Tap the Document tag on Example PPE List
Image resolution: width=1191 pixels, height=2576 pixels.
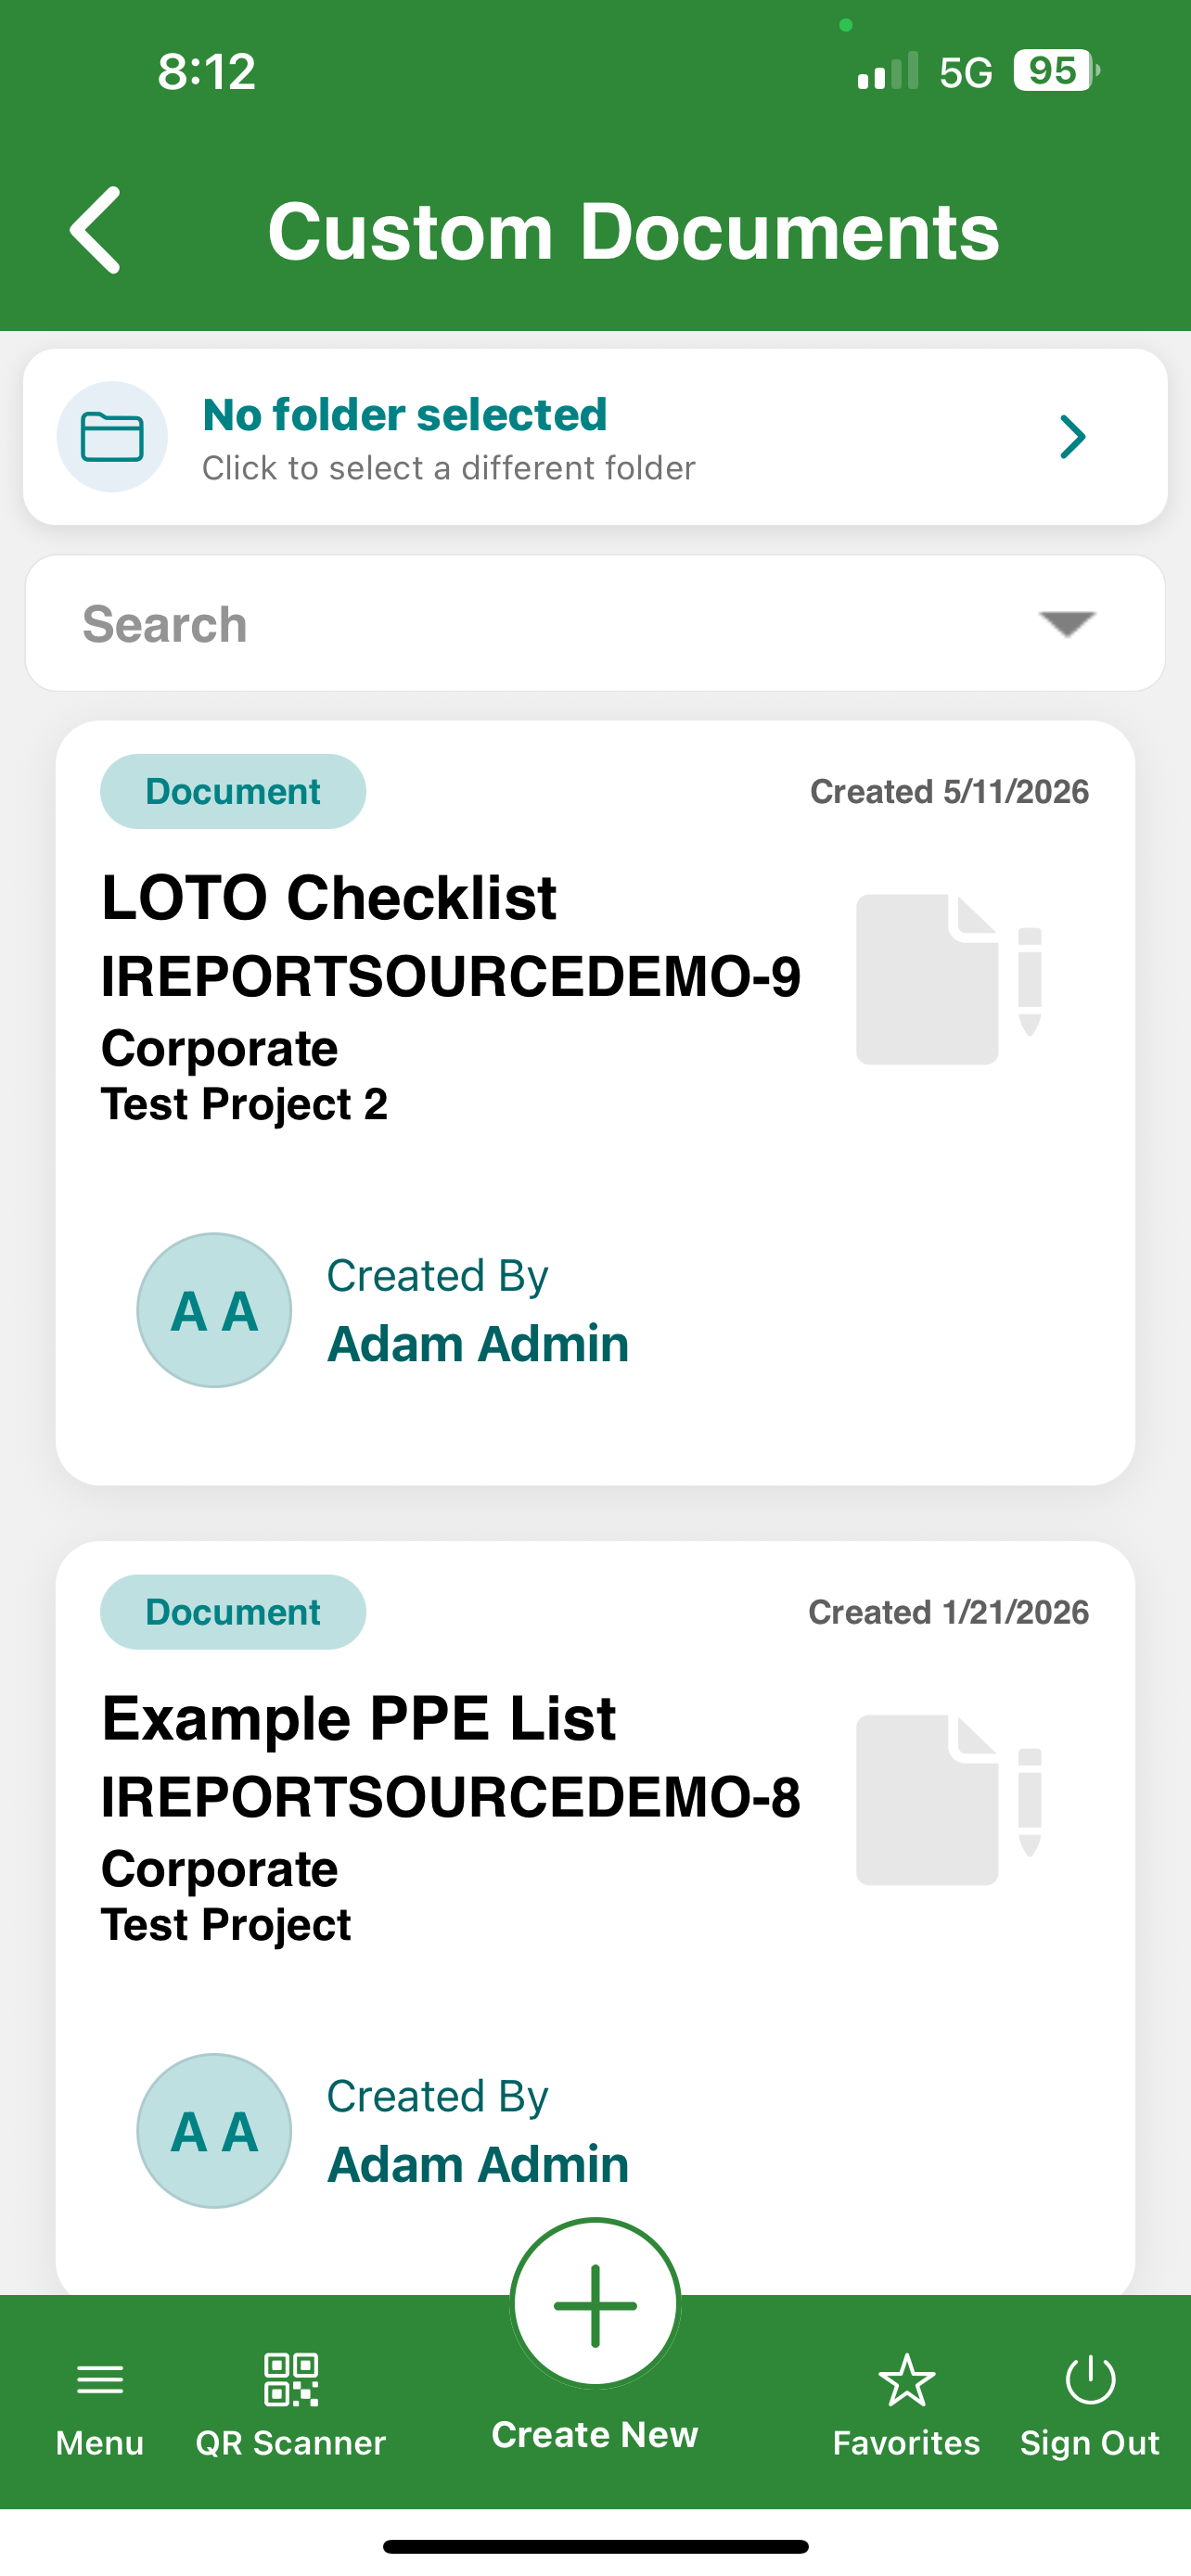[x=233, y=1612]
